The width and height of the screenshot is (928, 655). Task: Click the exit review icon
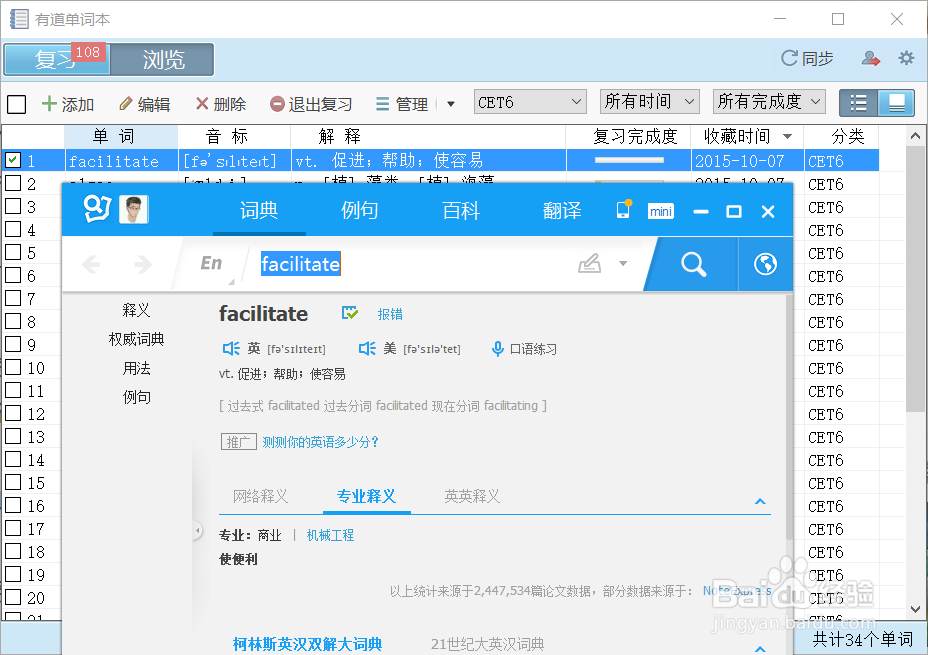coord(277,104)
